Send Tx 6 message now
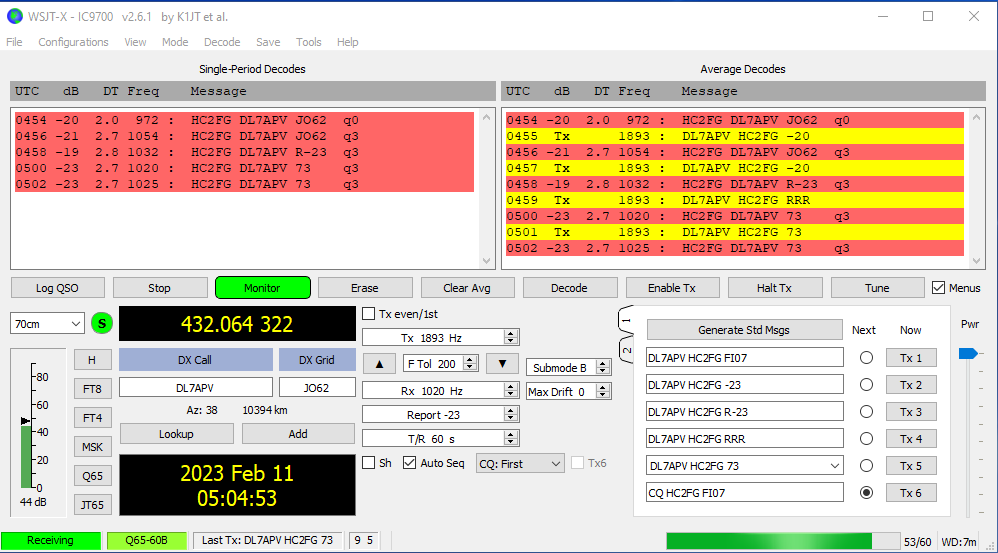This screenshot has width=998, height=553. [911, 493]
